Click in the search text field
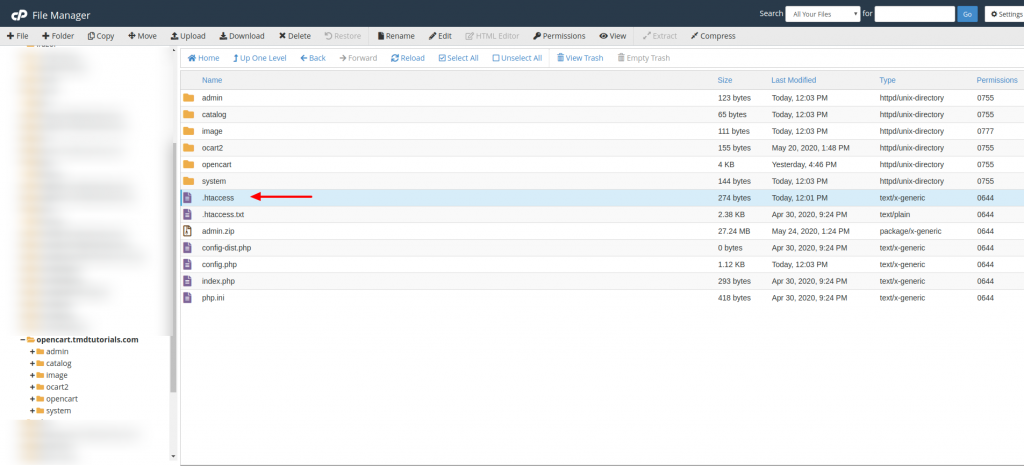1024x466 pixels. [x=914, y=14]
